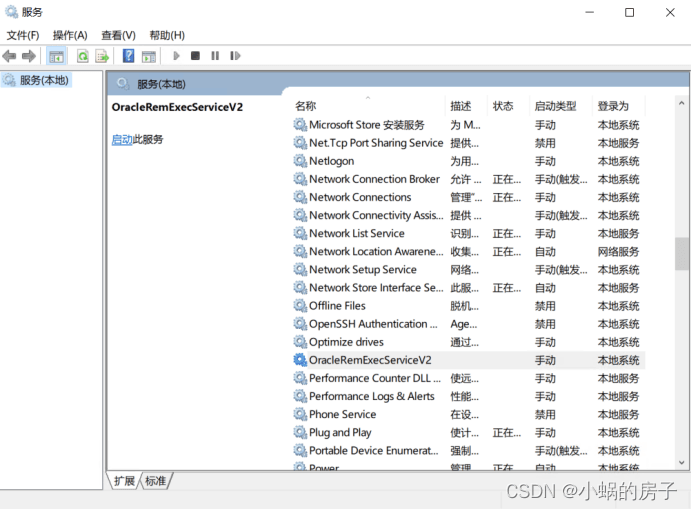The width and height of the screenshot is (692, 510).
Task: Click the scroll down arrow of services list
Action: [x=681, y=463]
